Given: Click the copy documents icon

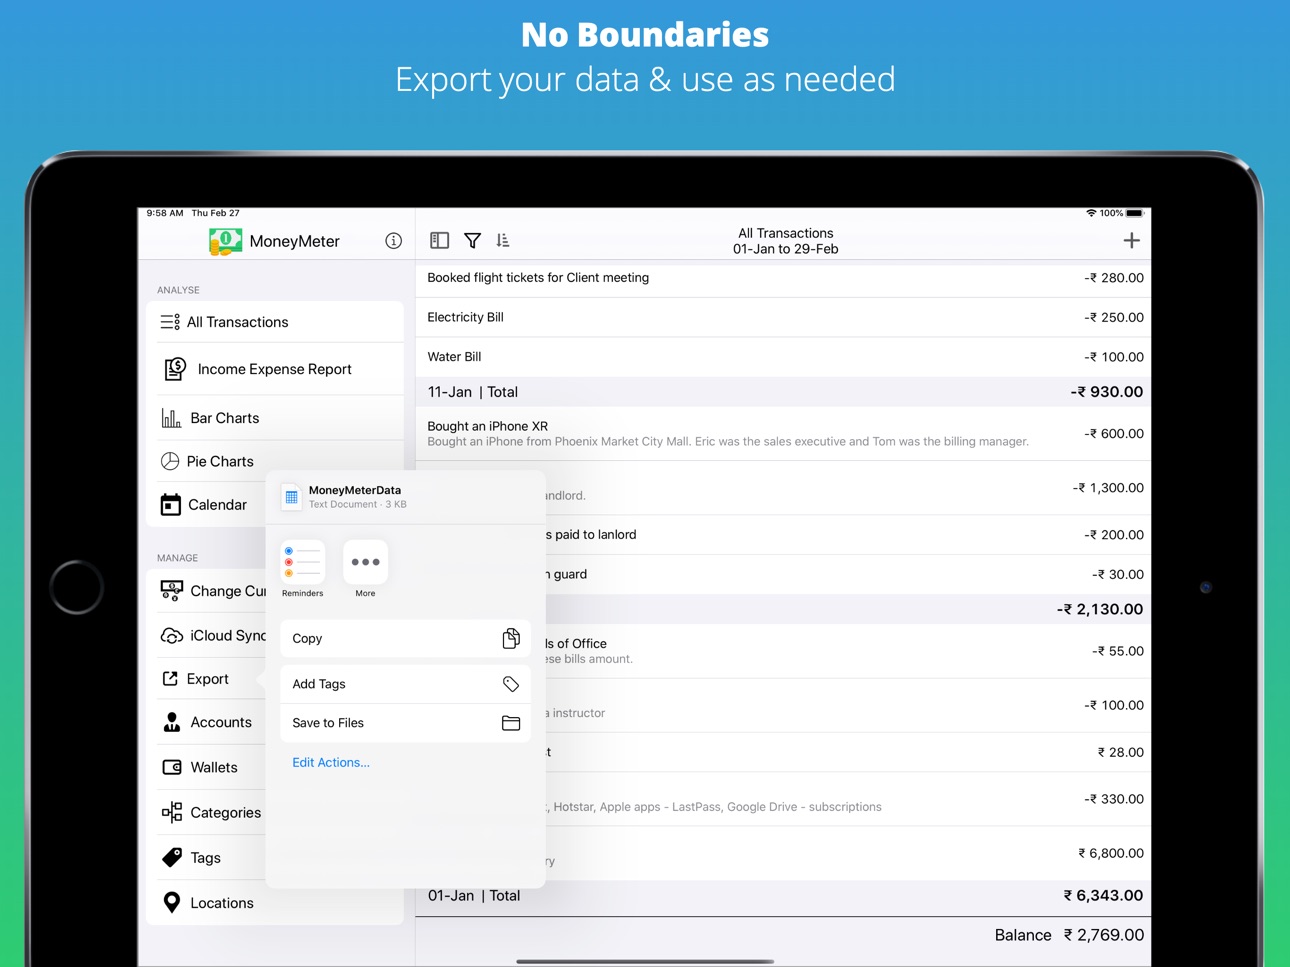Looking at the screenshot, I should (x=511, y=638).
